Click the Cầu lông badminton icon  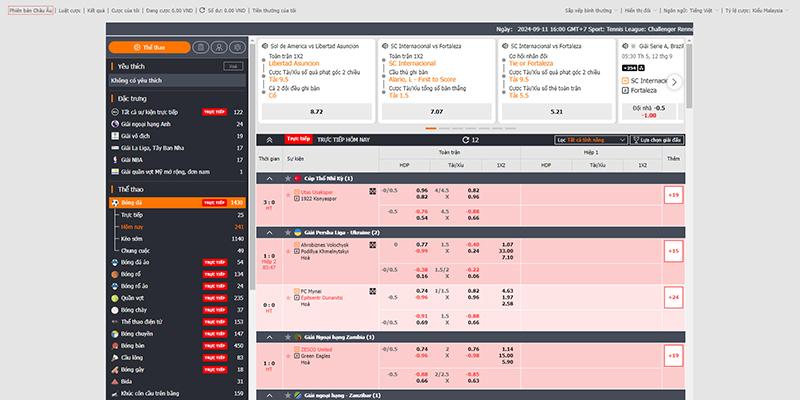click(x=115, y=358)
